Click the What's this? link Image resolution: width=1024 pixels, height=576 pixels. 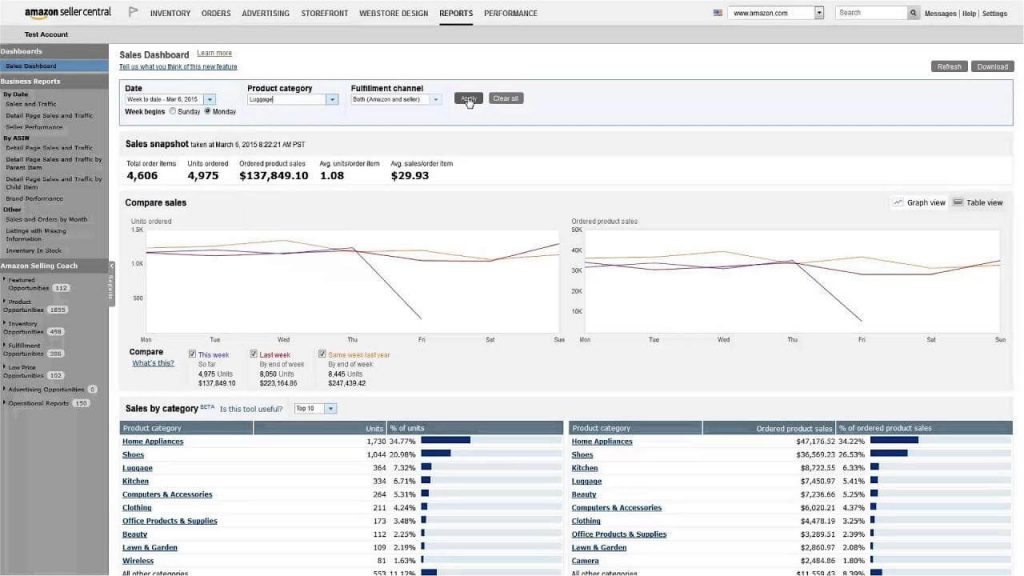(153, 363)
